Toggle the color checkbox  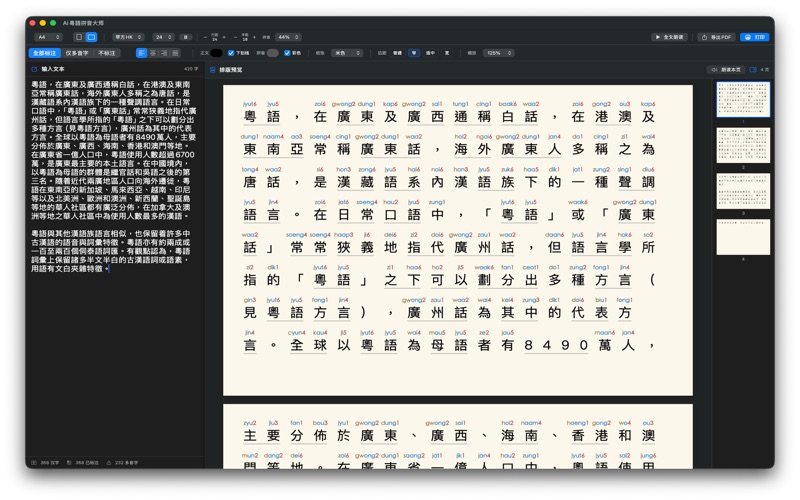287,53
